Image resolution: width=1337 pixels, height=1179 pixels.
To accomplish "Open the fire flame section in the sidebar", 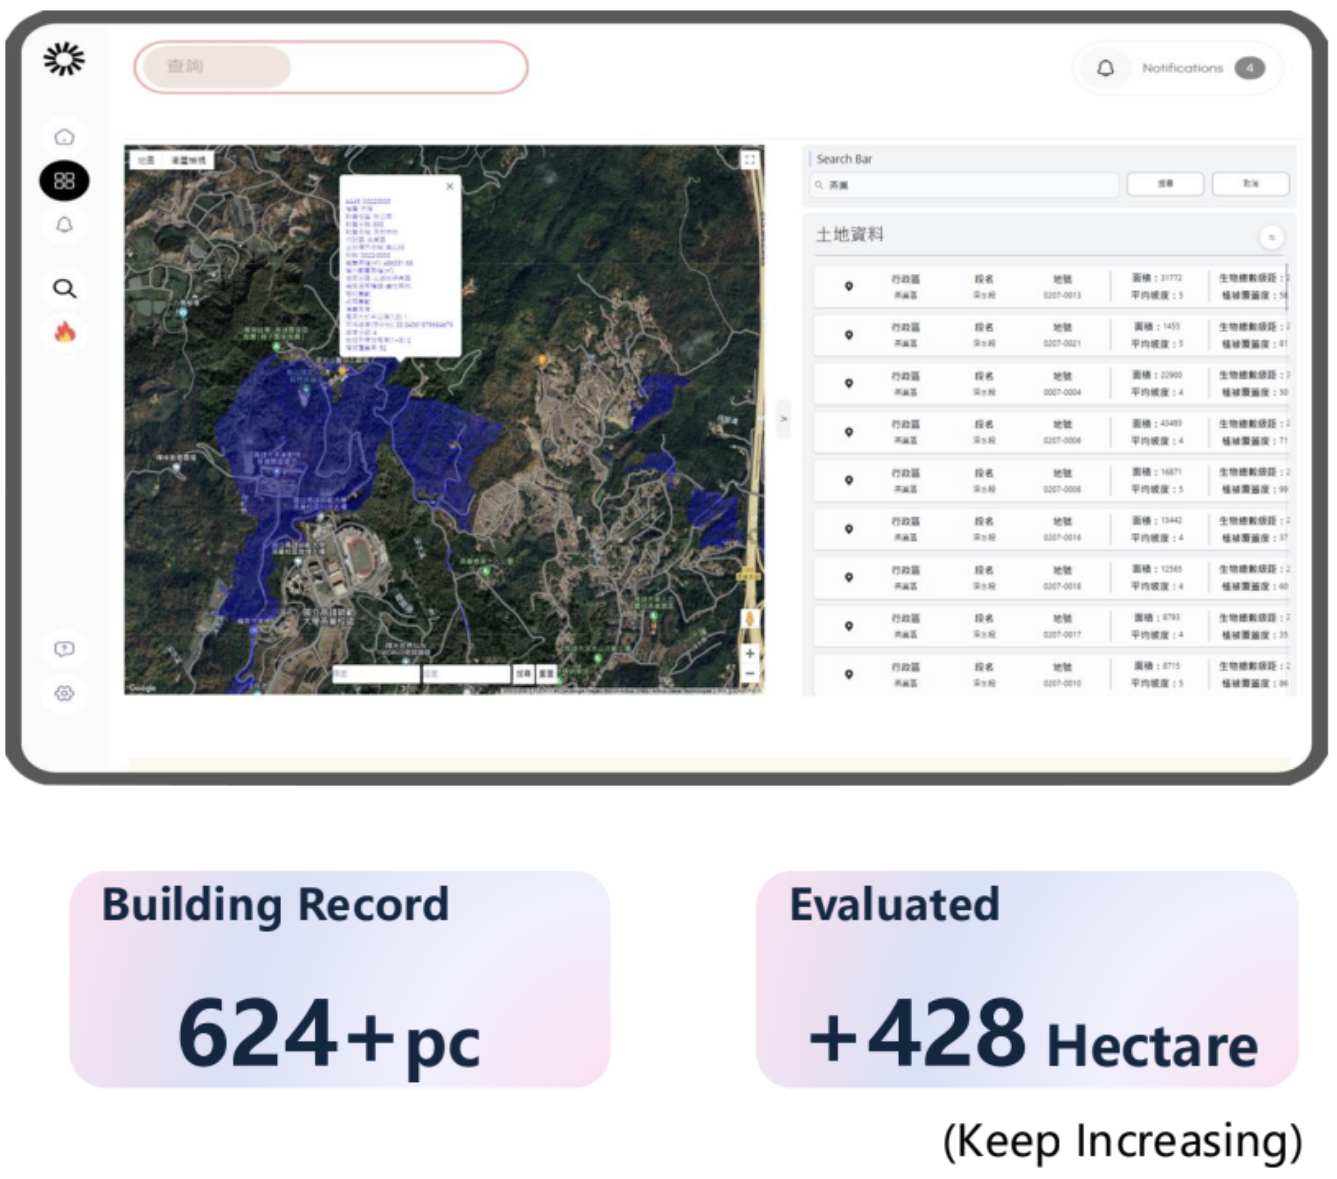I will coord(64,332).
